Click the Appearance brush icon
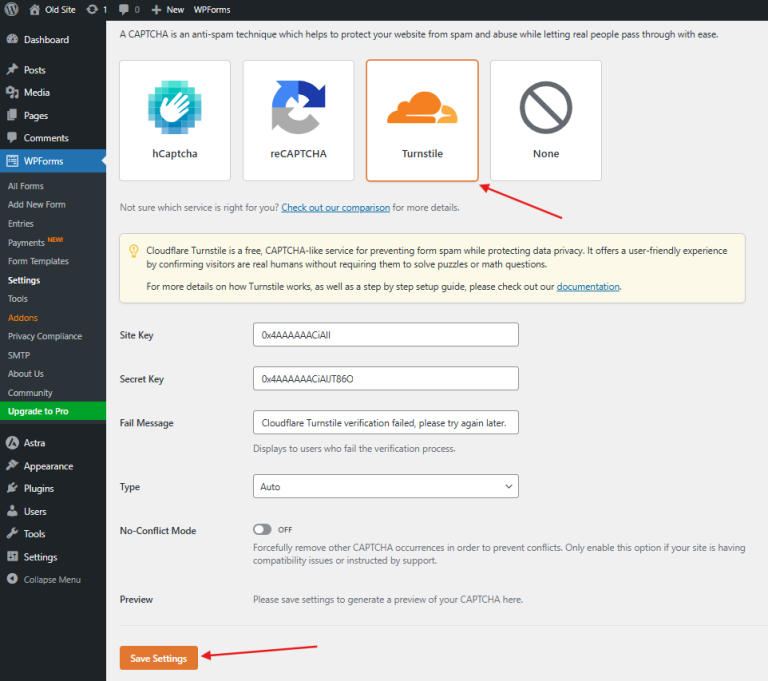Viewport: 768px width, 681px height. pyautogui.click(x=12, y=465)
